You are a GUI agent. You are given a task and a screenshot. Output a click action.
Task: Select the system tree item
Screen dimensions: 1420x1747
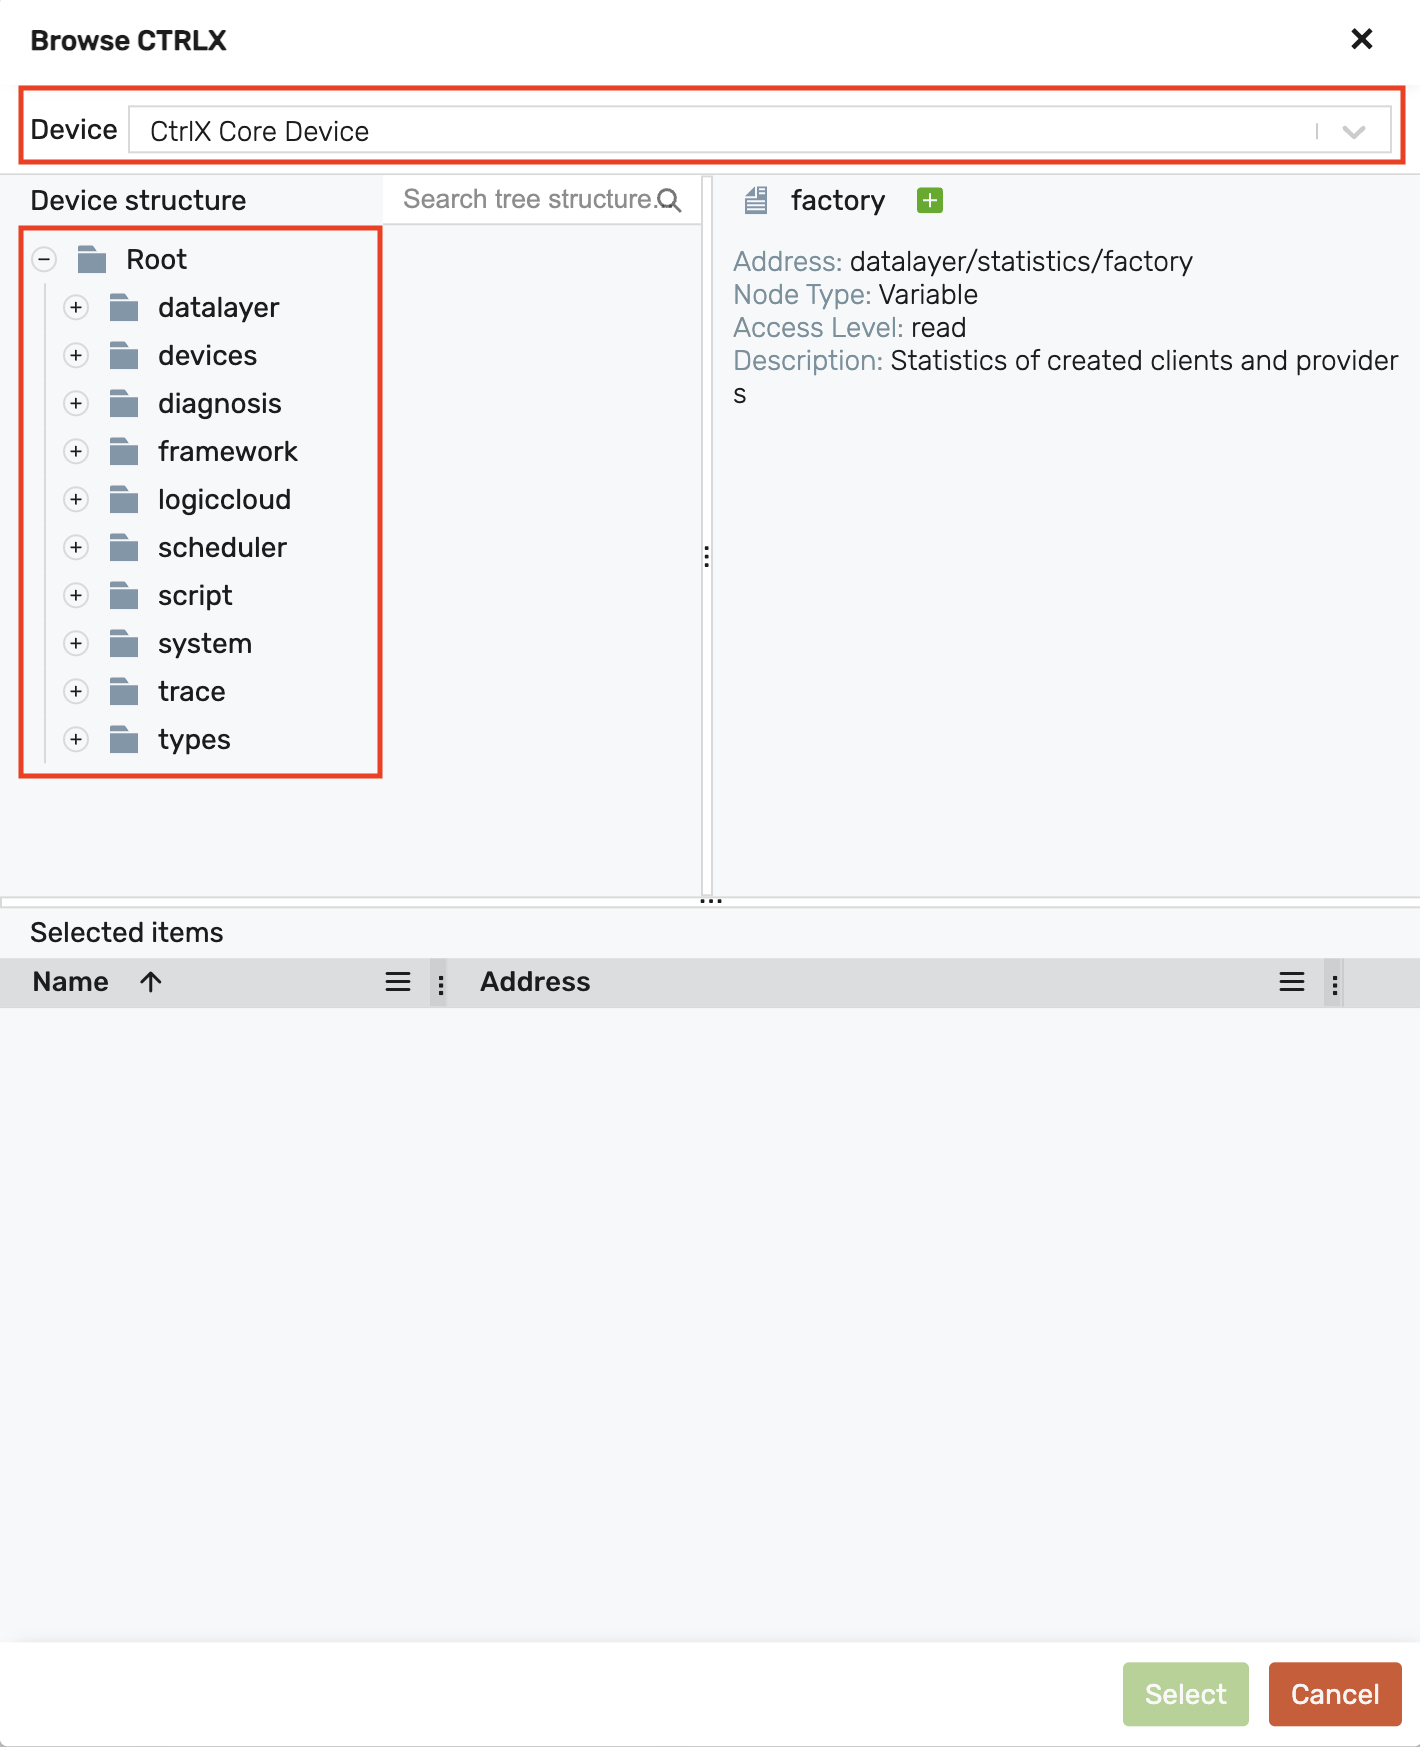[205, 644]
